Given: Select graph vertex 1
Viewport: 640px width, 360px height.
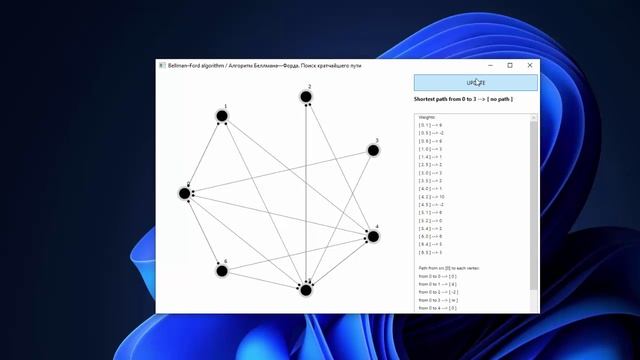Looking at the screenshot, I should point(222,116).
